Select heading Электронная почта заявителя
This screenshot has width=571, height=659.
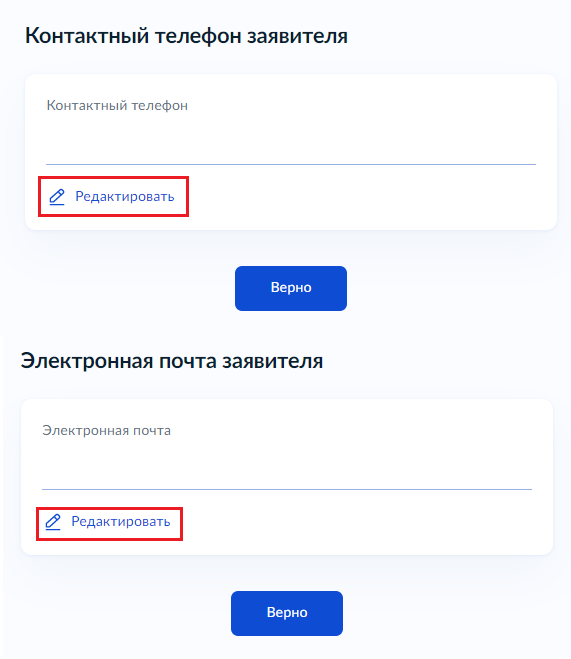click(x=172, y=361)
